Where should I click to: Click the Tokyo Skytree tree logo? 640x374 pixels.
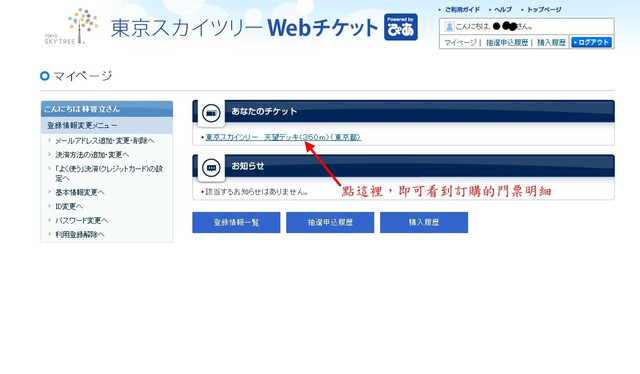click(x=71, y=27)
